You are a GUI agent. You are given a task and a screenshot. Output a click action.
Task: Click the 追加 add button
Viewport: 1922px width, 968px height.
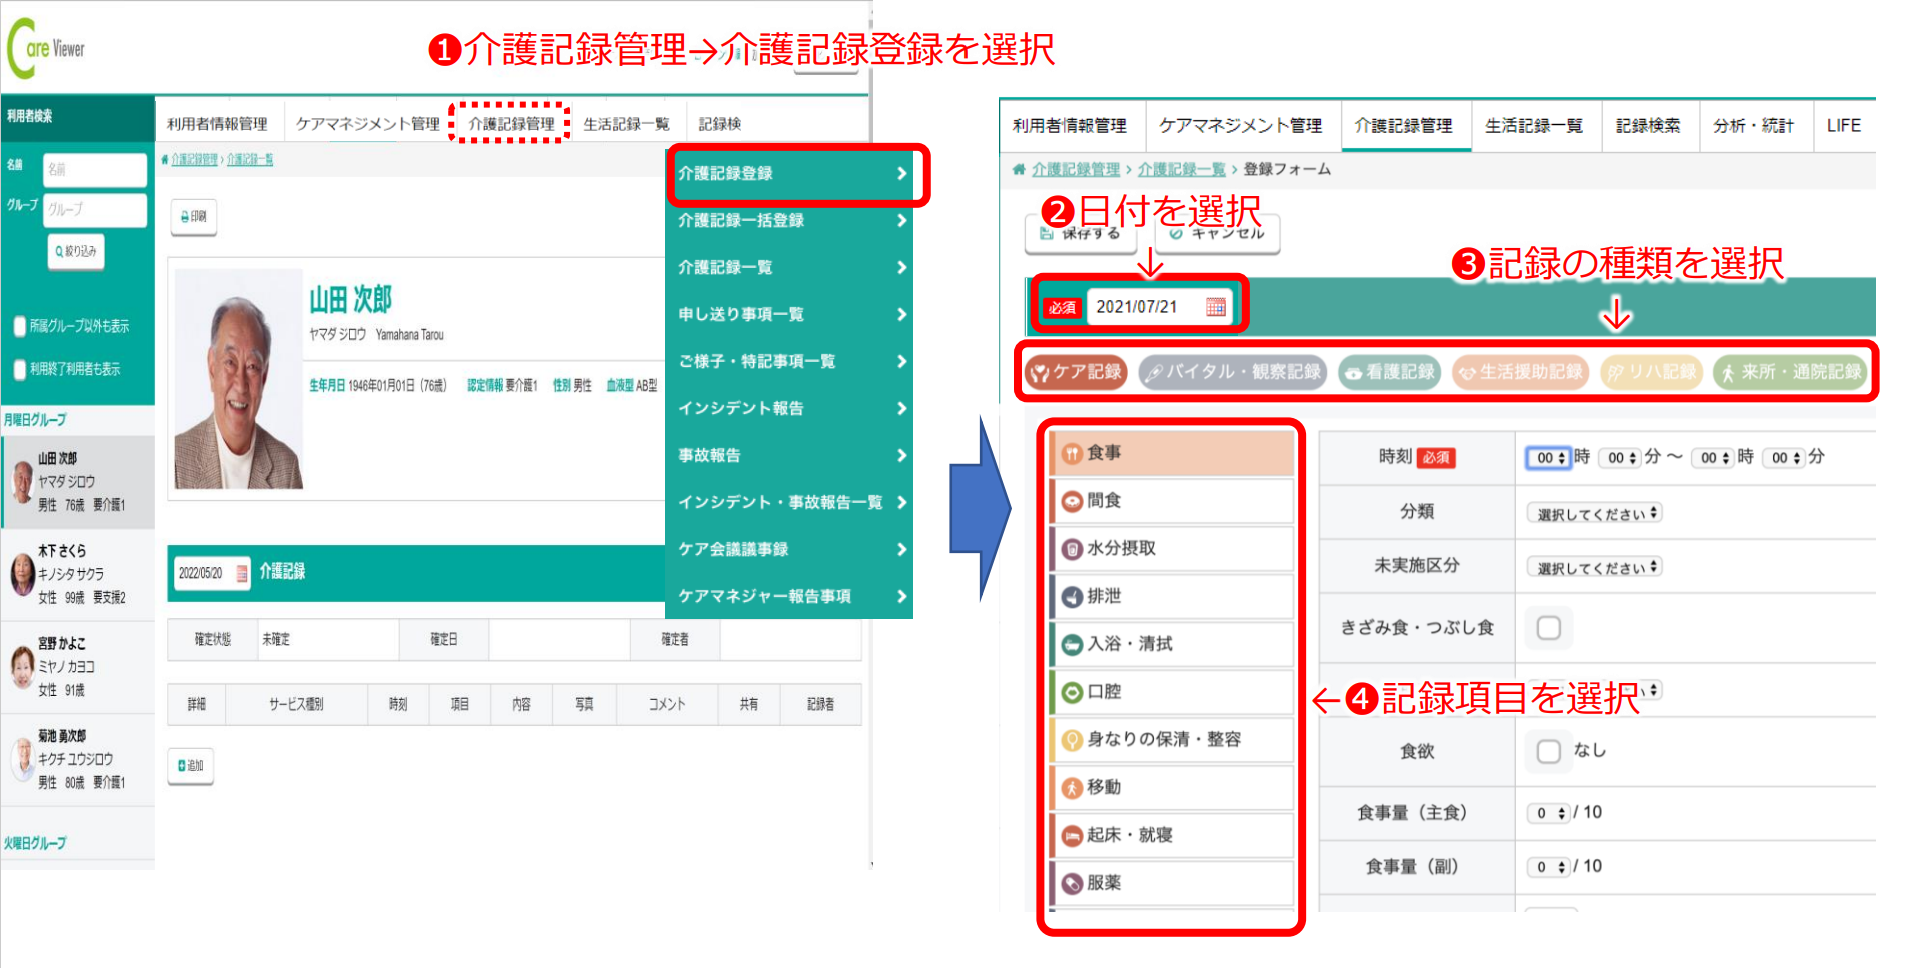[191, 766]
